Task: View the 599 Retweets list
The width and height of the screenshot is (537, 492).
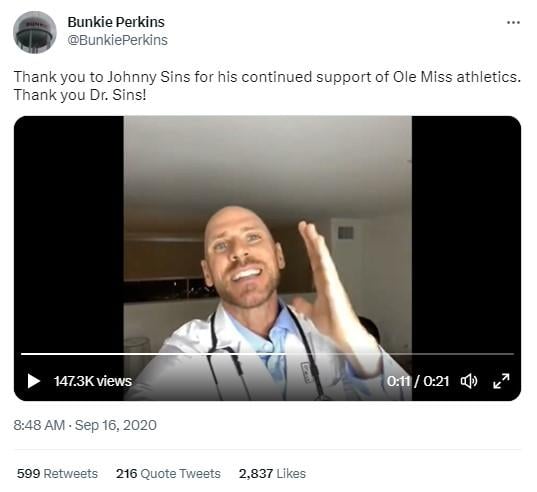Action: pyautogui.click(x=57, y=474)
